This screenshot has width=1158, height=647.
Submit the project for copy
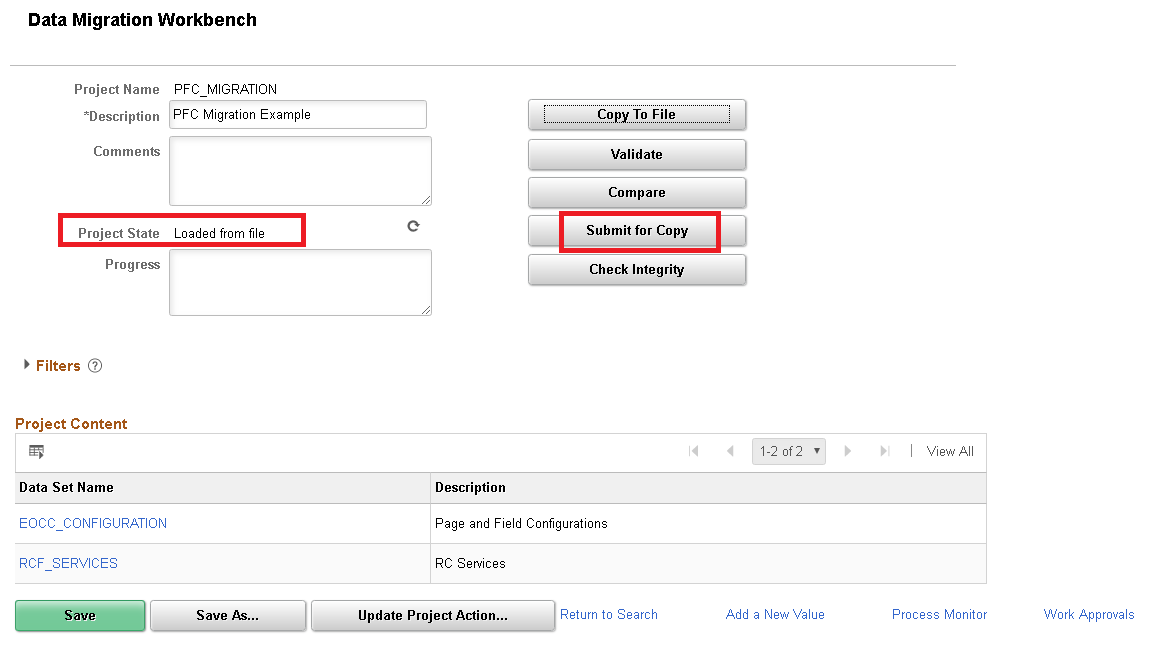pos(637,231)
